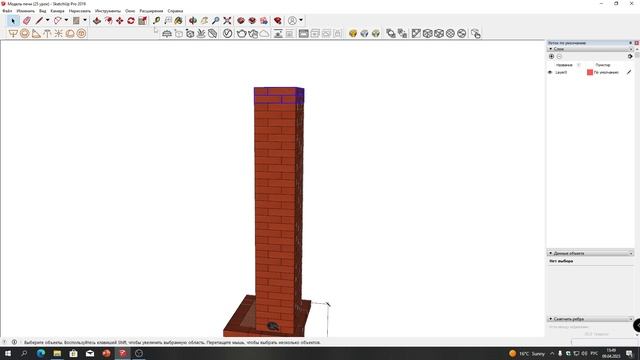Image resolution: width=640 pixels, height=360 pixels.
Task: Click the user account profile icon
Action: point(292,20)
